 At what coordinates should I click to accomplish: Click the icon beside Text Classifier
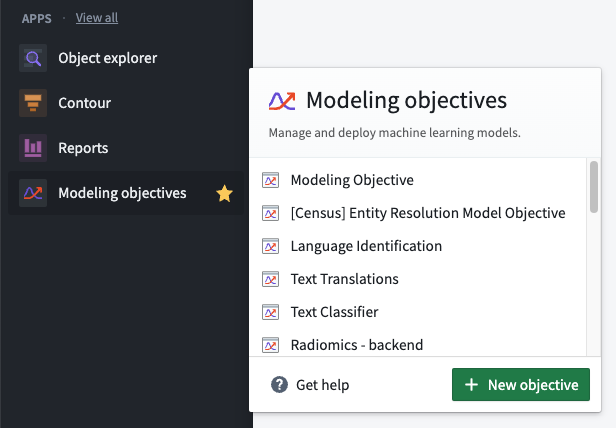tap(271, 312)
